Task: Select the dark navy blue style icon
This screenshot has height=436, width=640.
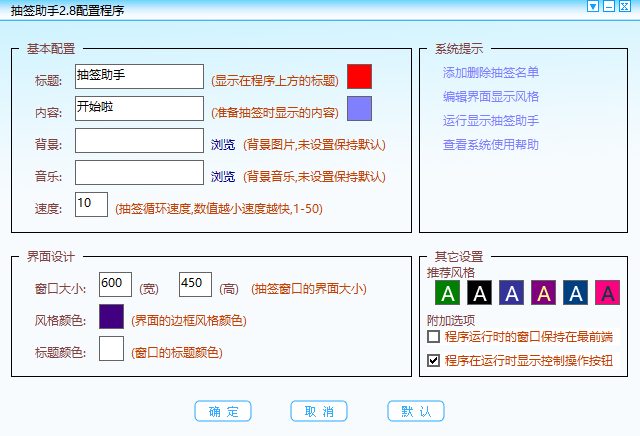Action: click(x=575, y=293)
